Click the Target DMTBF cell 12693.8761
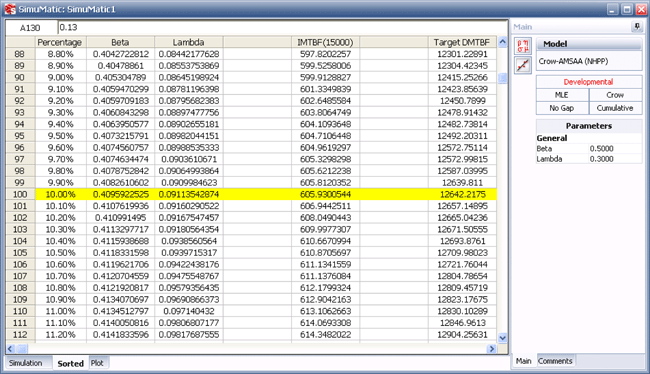The image size is (650, 374). pos(462,241)
